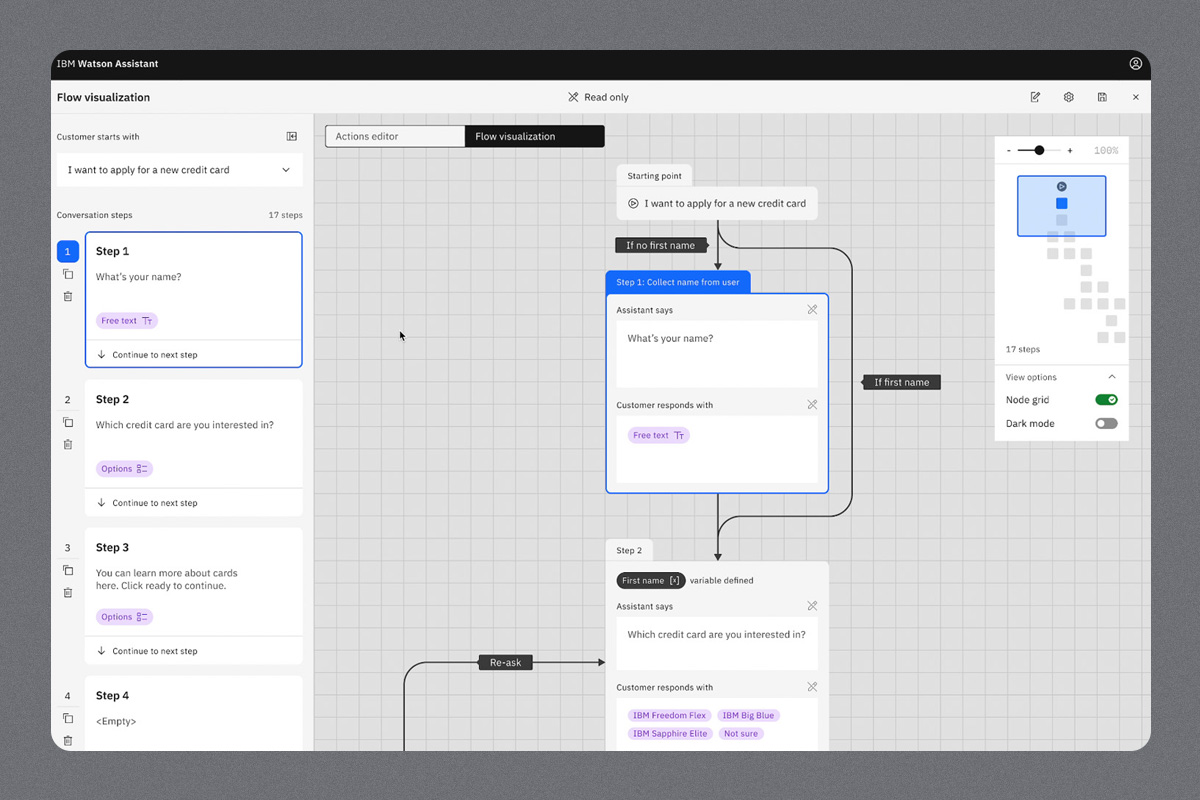Select the Not sure option chip
The image size is (1200, 800).
point(741,733)
